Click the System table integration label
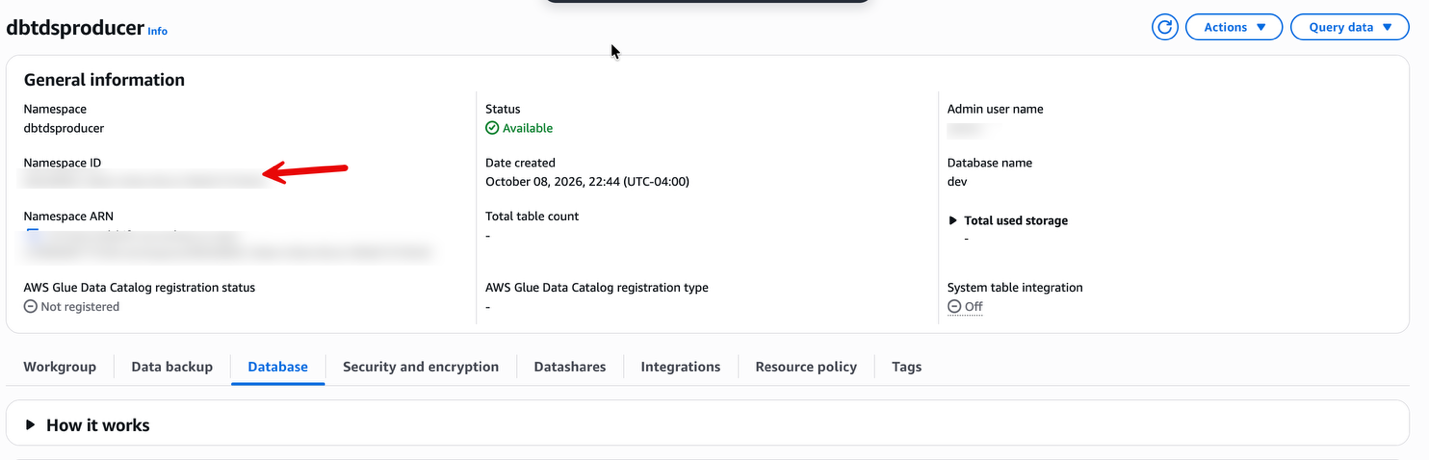This screenshot has height=460, width=1429. click(1015, 288)
